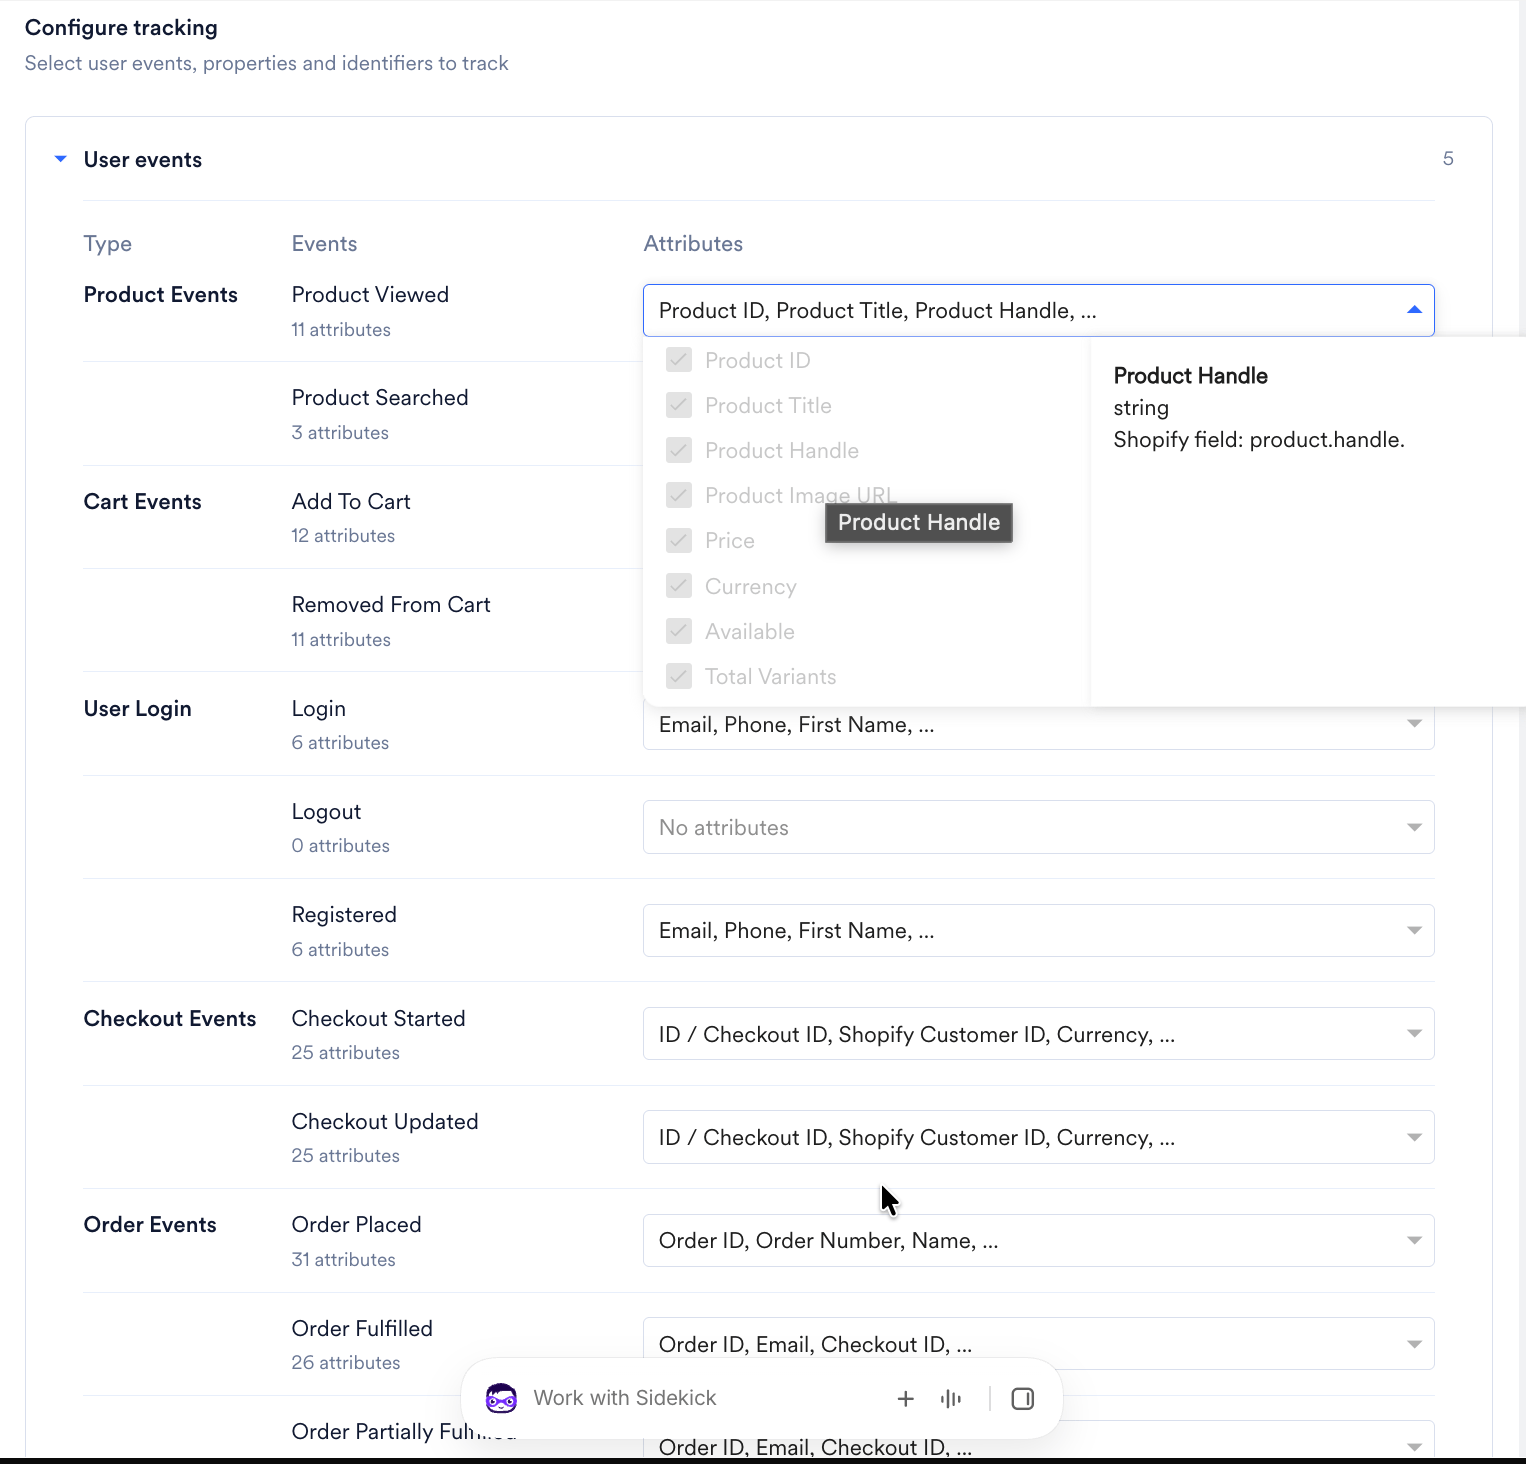Image resolution: width=1526 pixels, height=1464 pixels.
Task: Click the Cart Events type label
Action: coord(143,502)
